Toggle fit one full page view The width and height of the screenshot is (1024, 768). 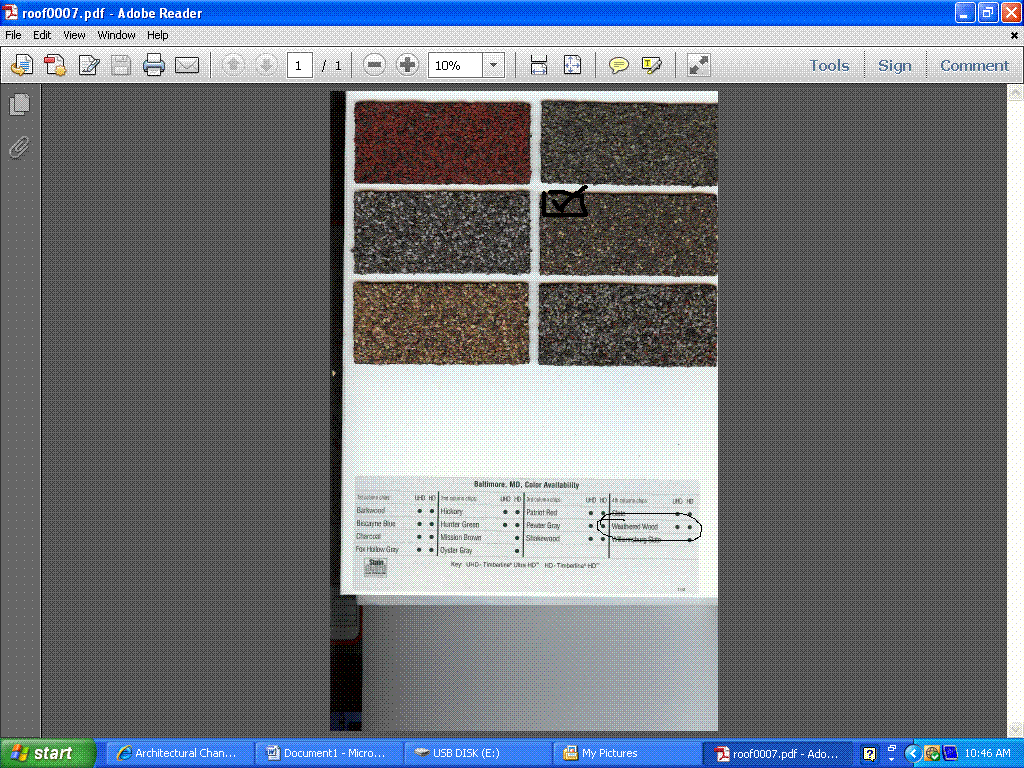click(x=572, y=66)
